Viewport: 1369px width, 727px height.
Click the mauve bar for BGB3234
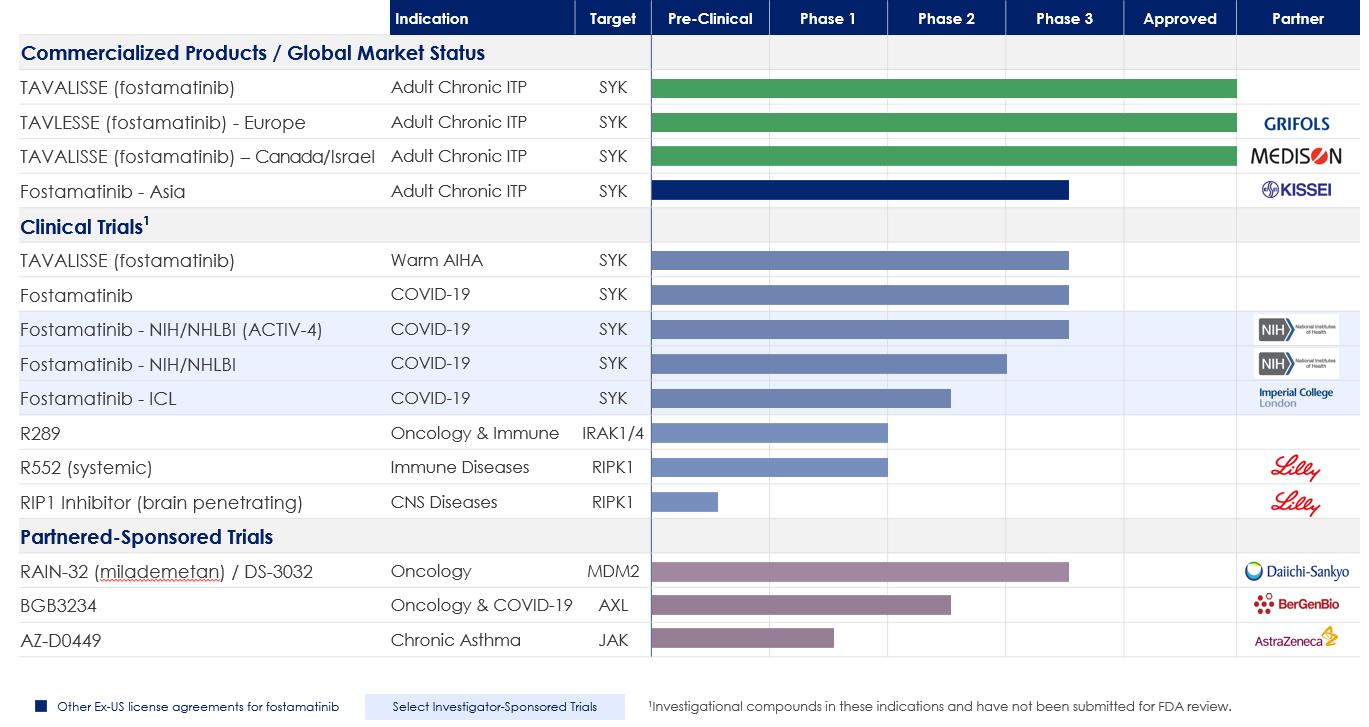coord(801,605)
